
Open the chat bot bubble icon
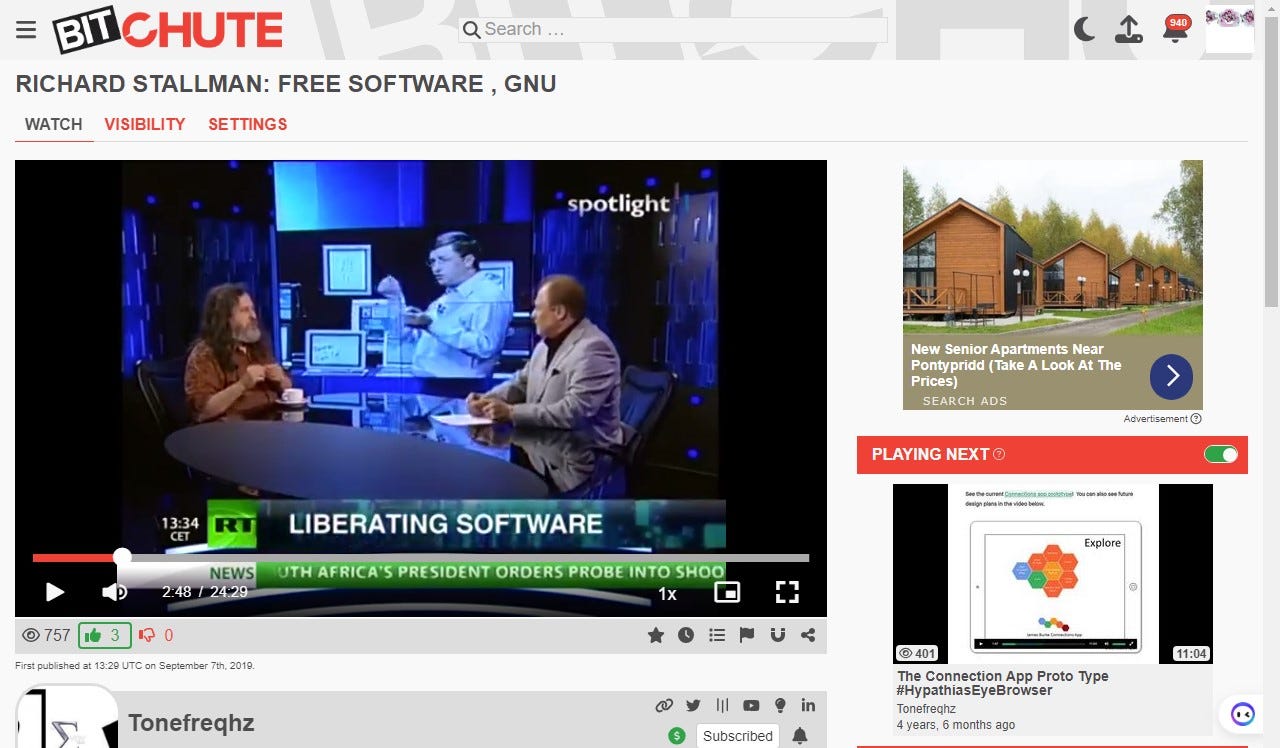pyautogui.click(x=1243, y=714)
